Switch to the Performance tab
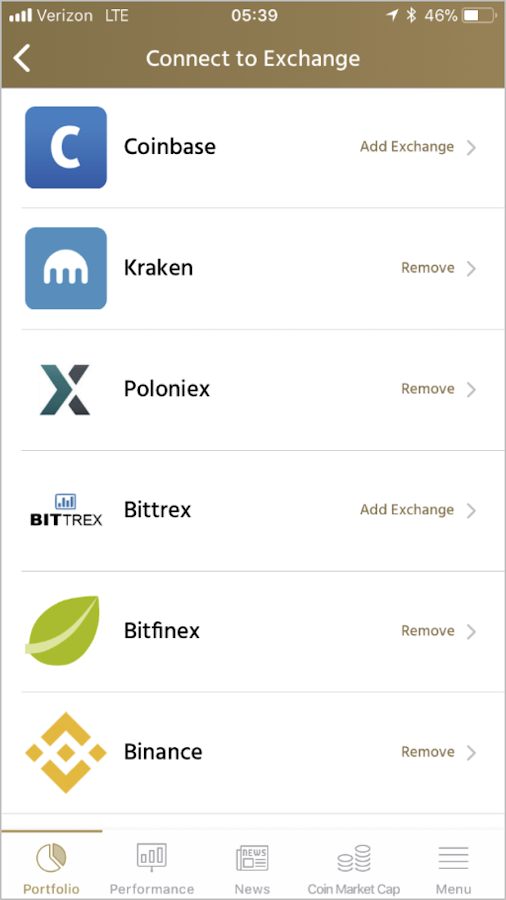 pos(152,866)
